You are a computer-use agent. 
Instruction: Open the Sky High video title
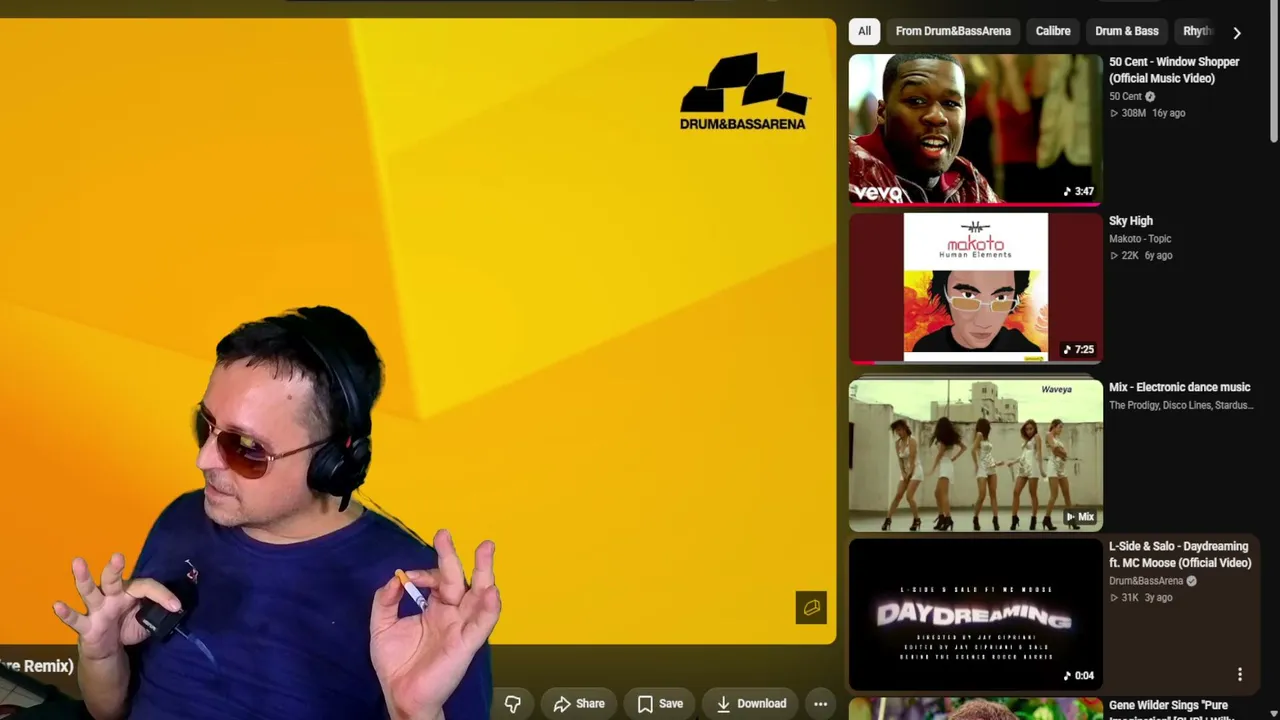[x=1131, y=221]
